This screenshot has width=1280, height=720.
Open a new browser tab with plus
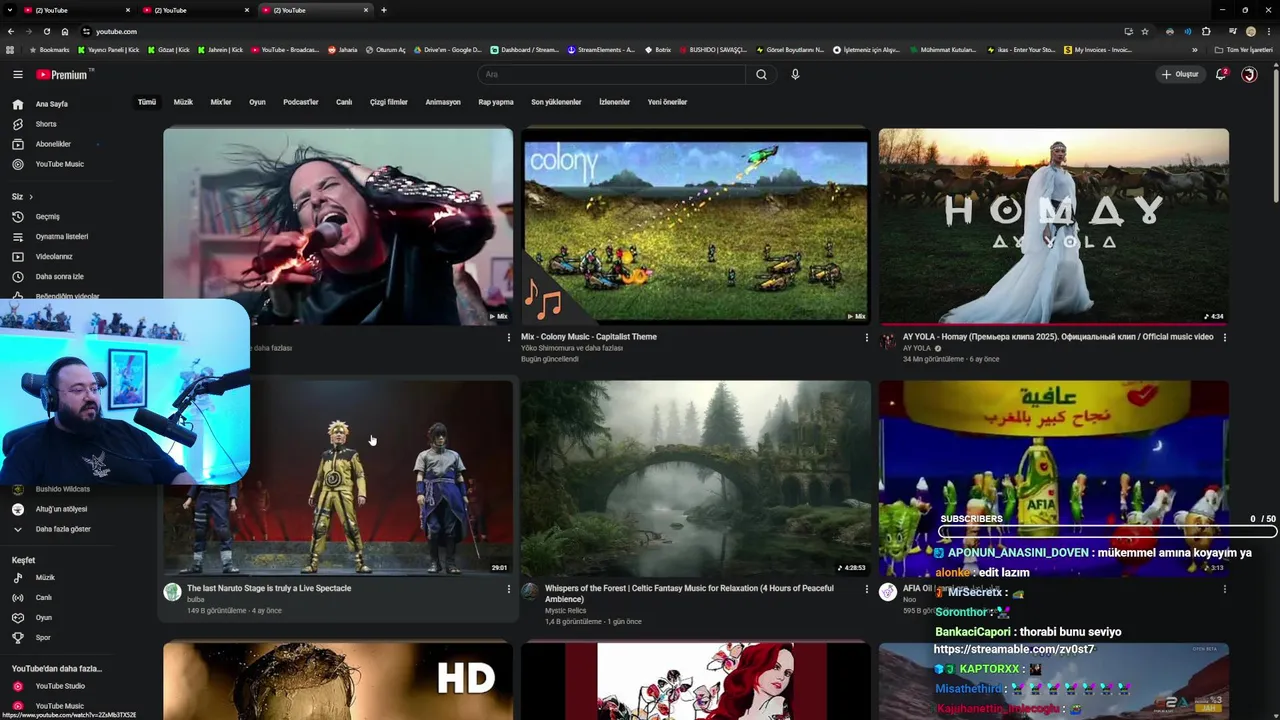pyautogui.click(x=384, y=10)
